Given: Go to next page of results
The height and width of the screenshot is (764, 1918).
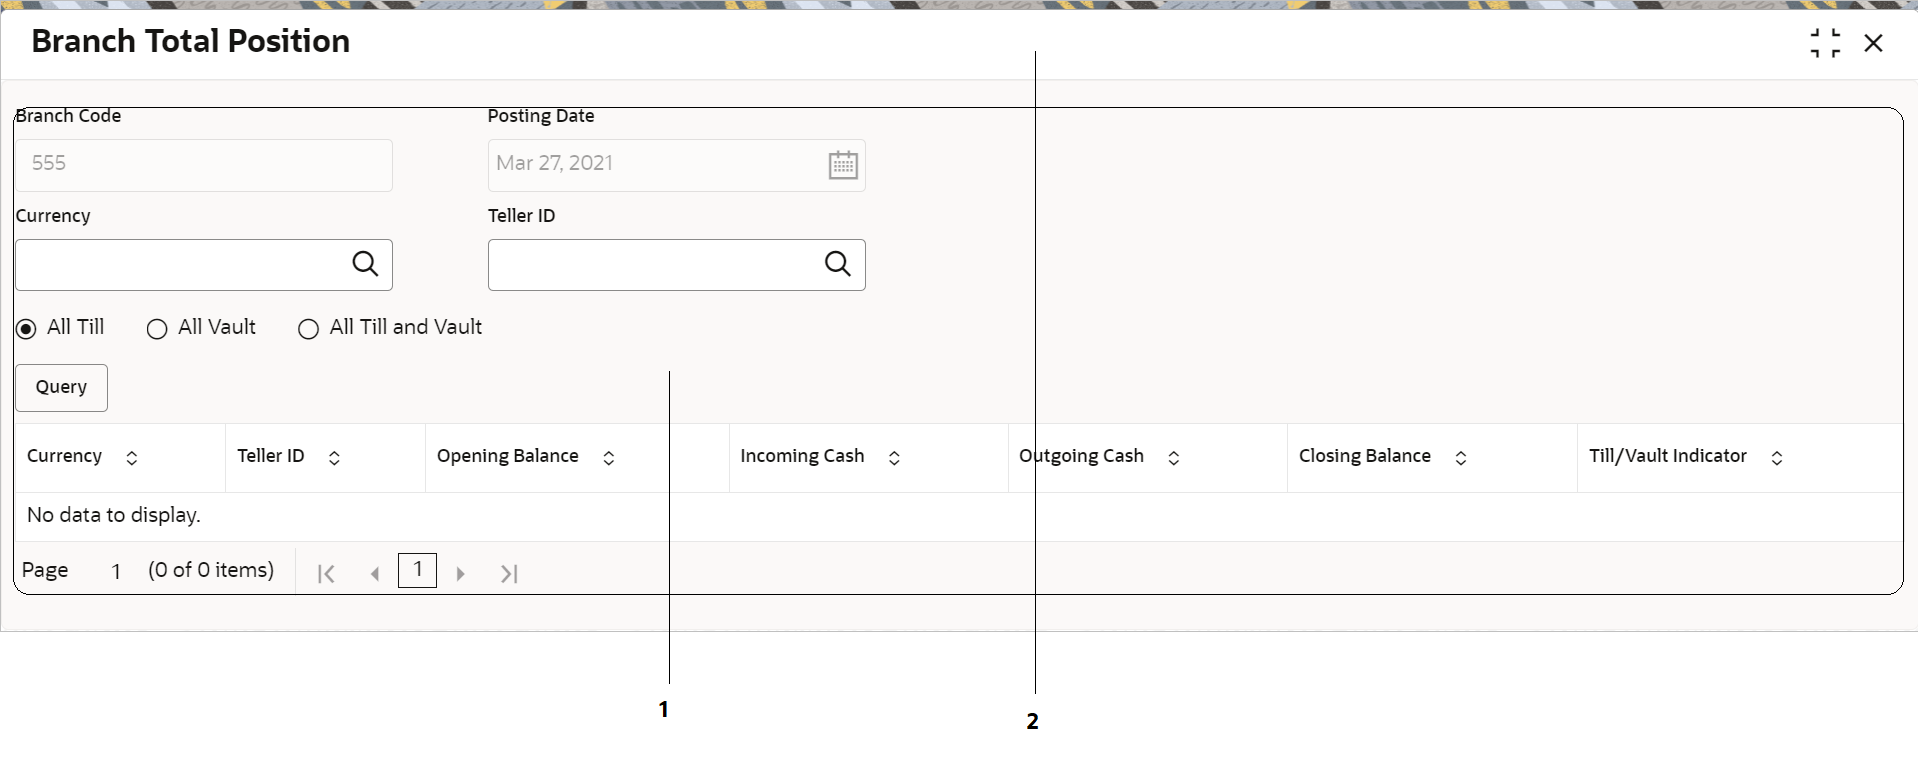Looking at the screenshot, I should [x=460, y=573].
